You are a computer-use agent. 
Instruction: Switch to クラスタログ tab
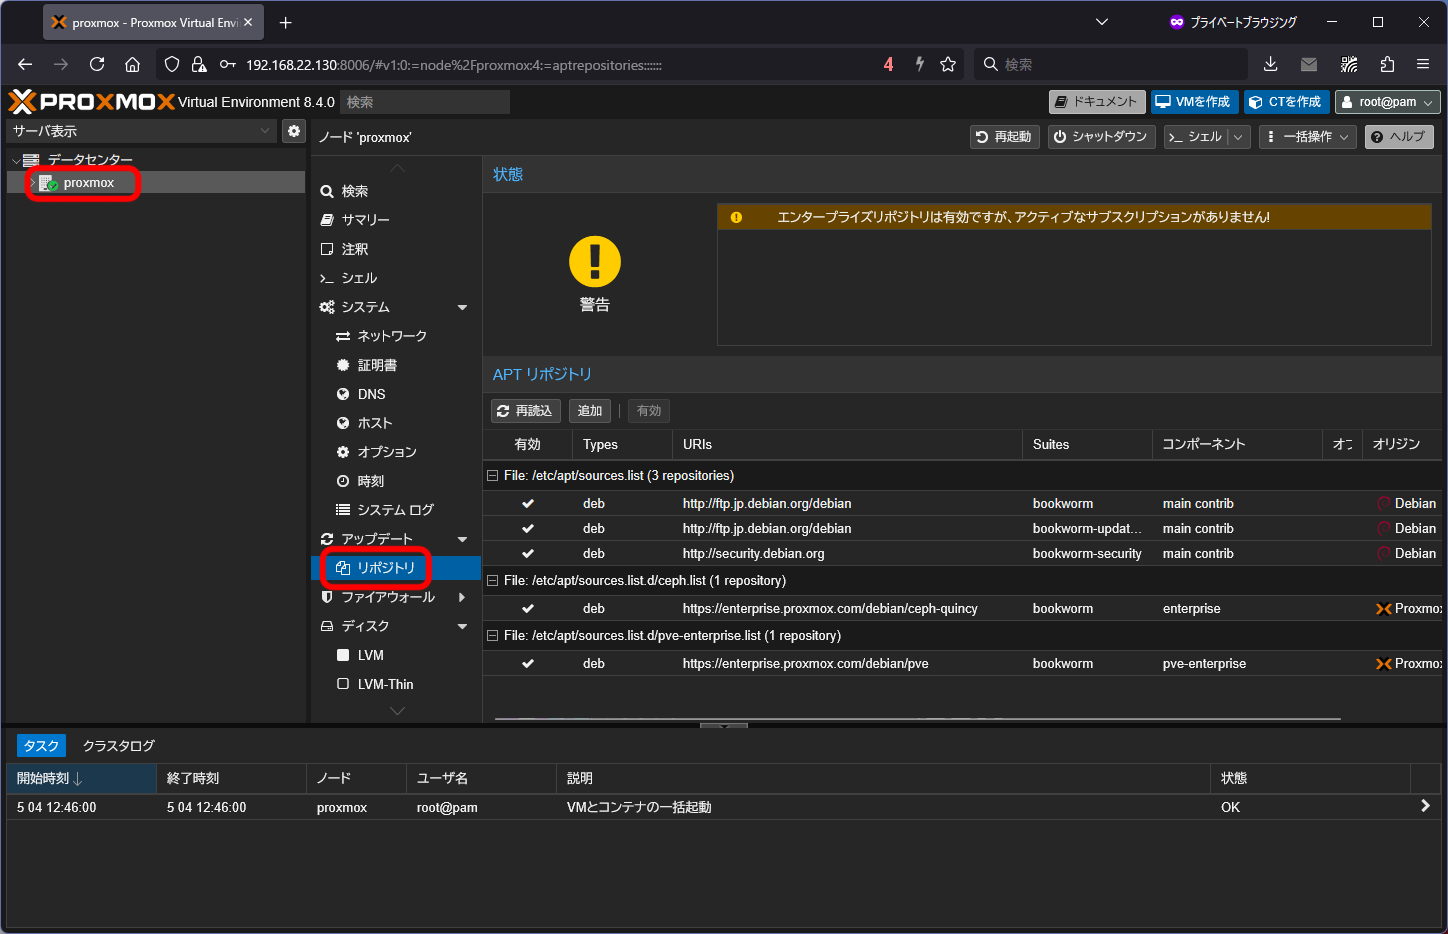pyautogui.click(x=119, y=746)
